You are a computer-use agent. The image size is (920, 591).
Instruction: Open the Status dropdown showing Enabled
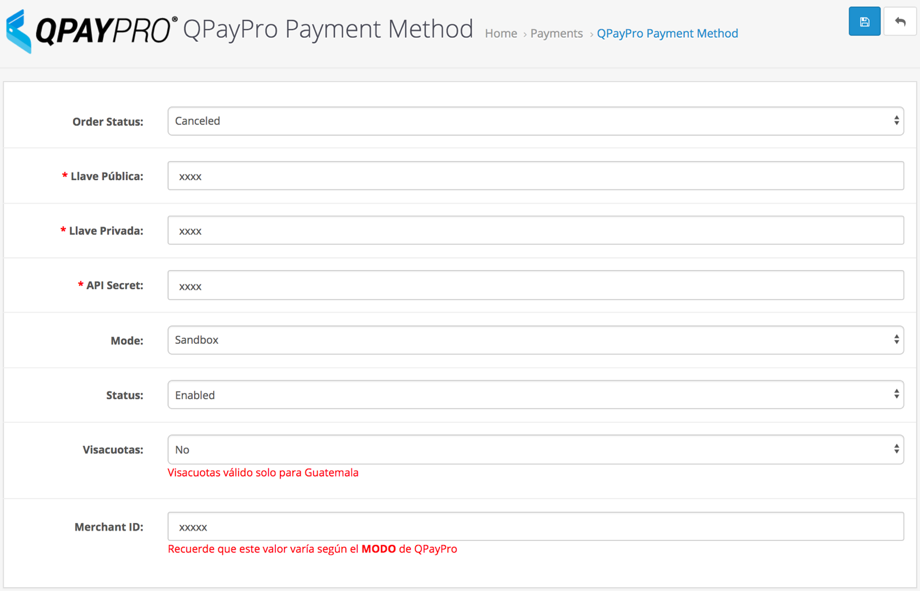click(x=535, y=395)
